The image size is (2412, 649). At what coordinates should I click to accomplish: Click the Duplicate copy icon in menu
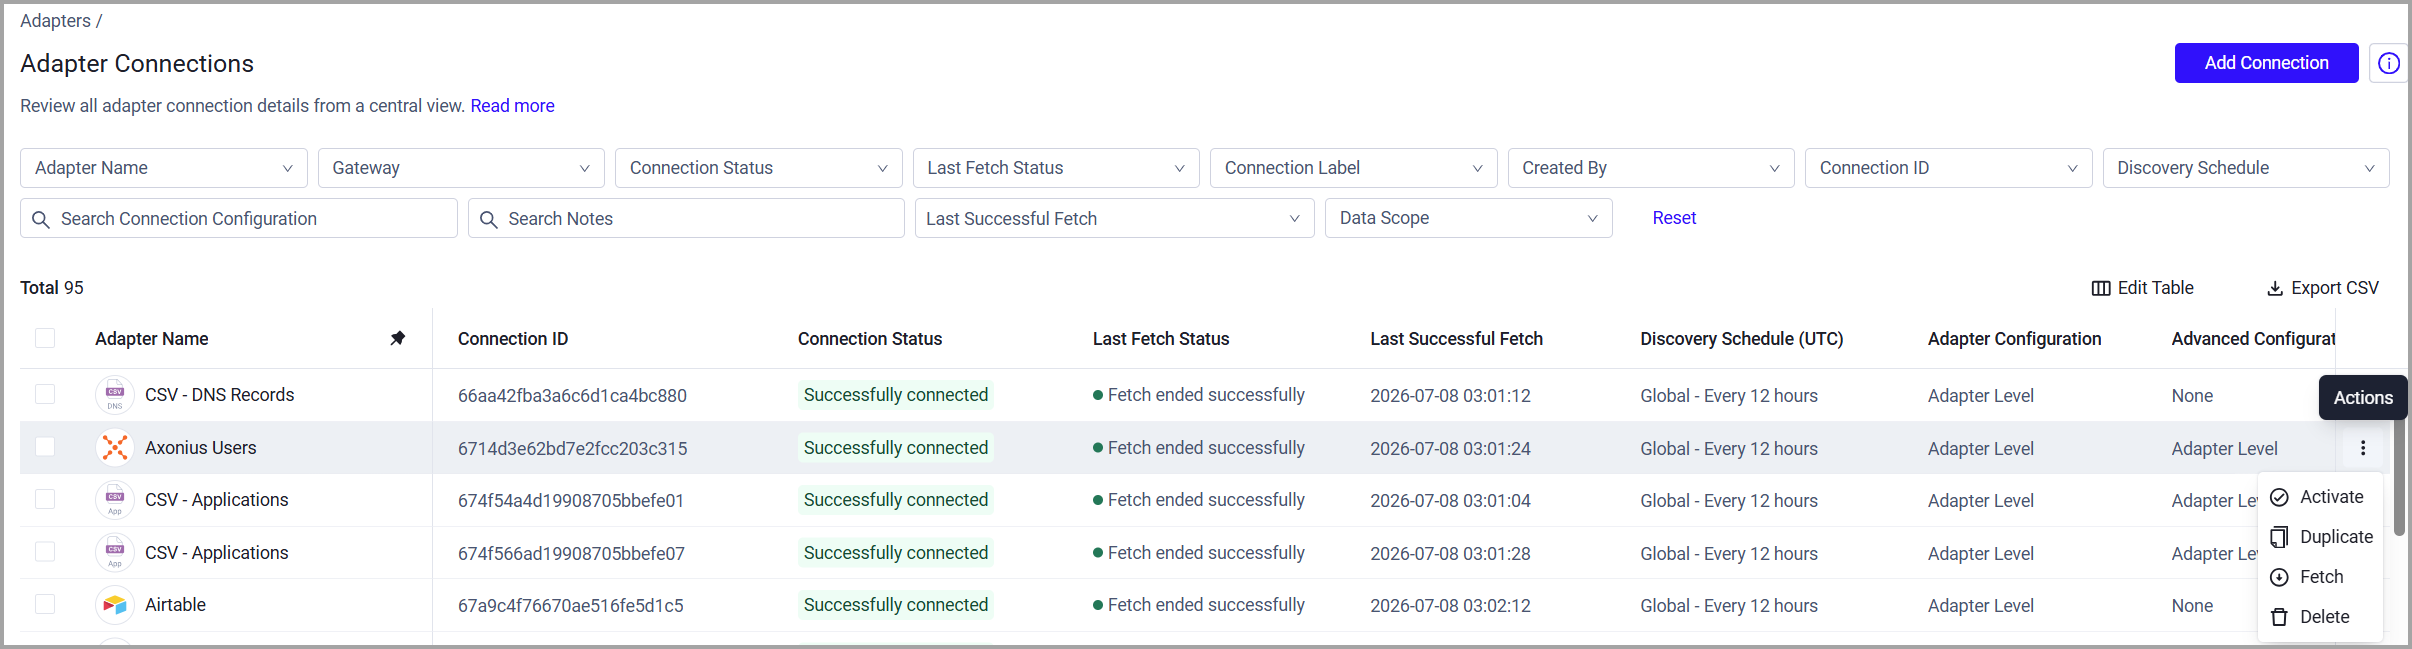click(x=2279, y=537)
